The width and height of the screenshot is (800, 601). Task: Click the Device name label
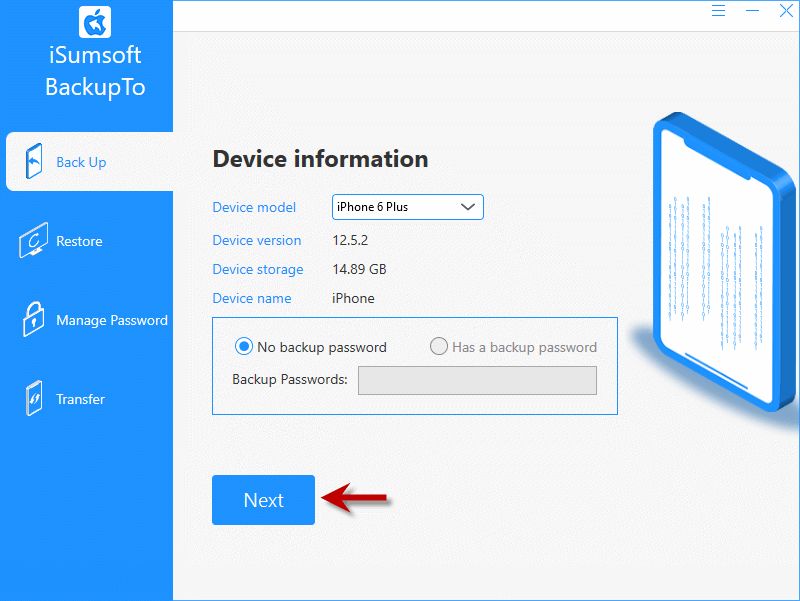click(x=252, y=298)
